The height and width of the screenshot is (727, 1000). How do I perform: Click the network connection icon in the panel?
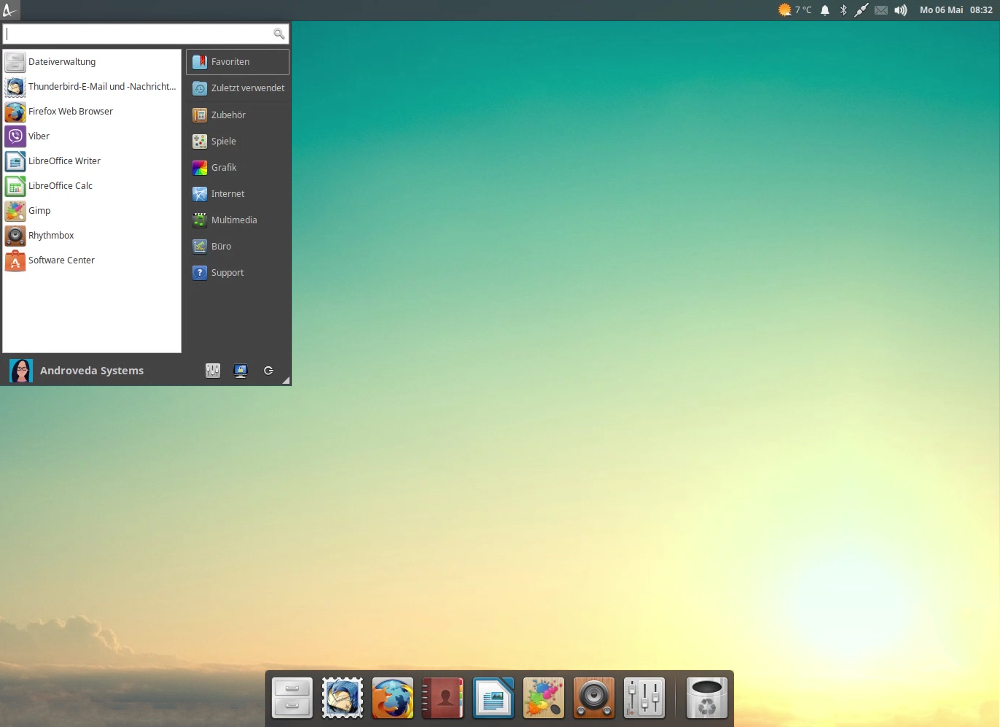tap(861, 10)
